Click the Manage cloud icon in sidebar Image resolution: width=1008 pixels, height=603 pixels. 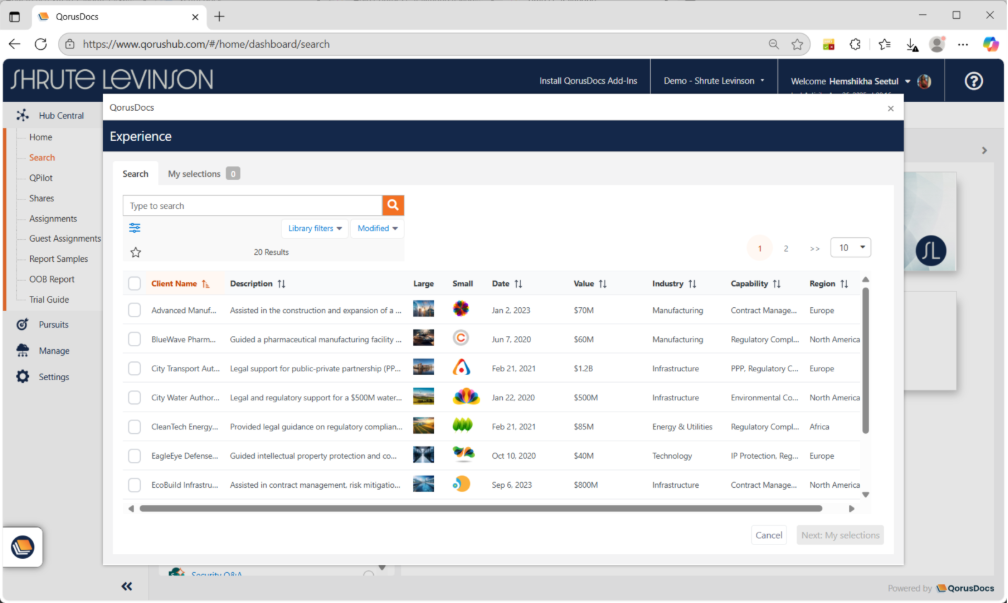coord(21,350)
